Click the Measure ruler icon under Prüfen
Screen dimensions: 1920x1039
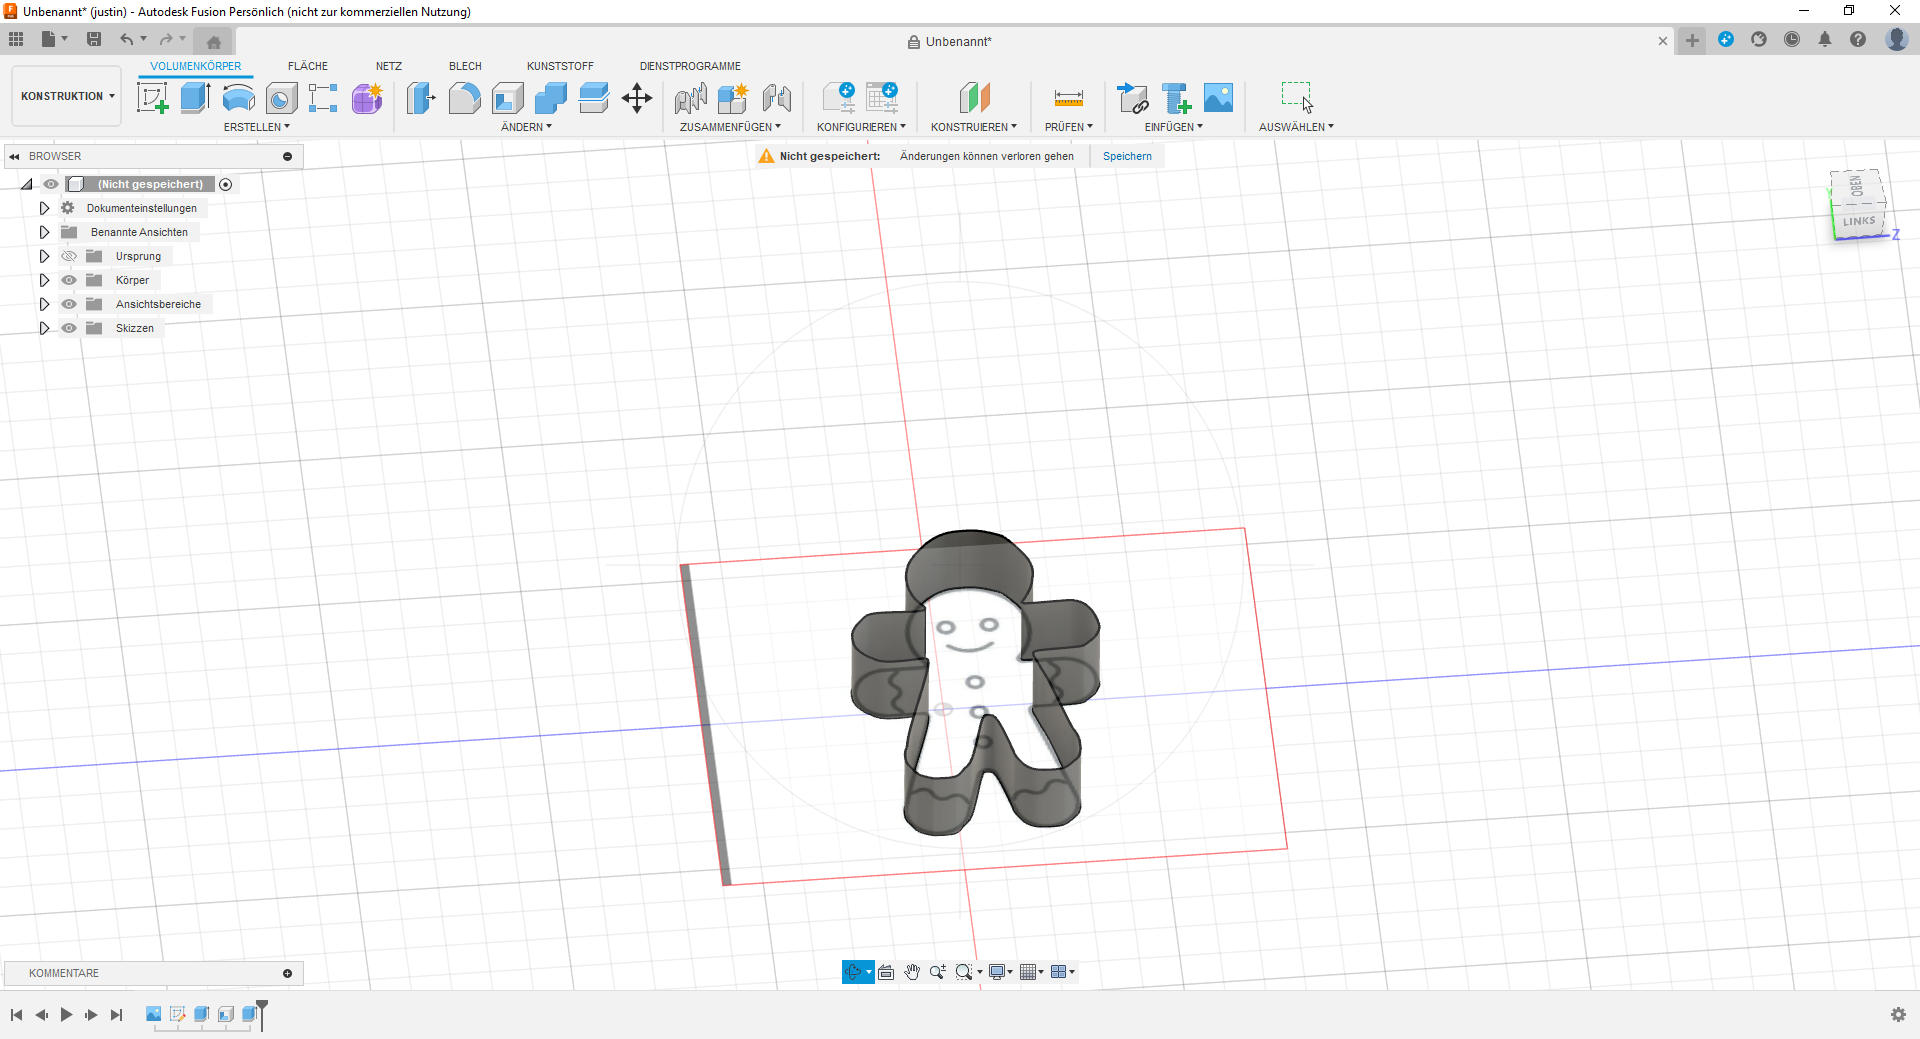tap(1069, 98)
